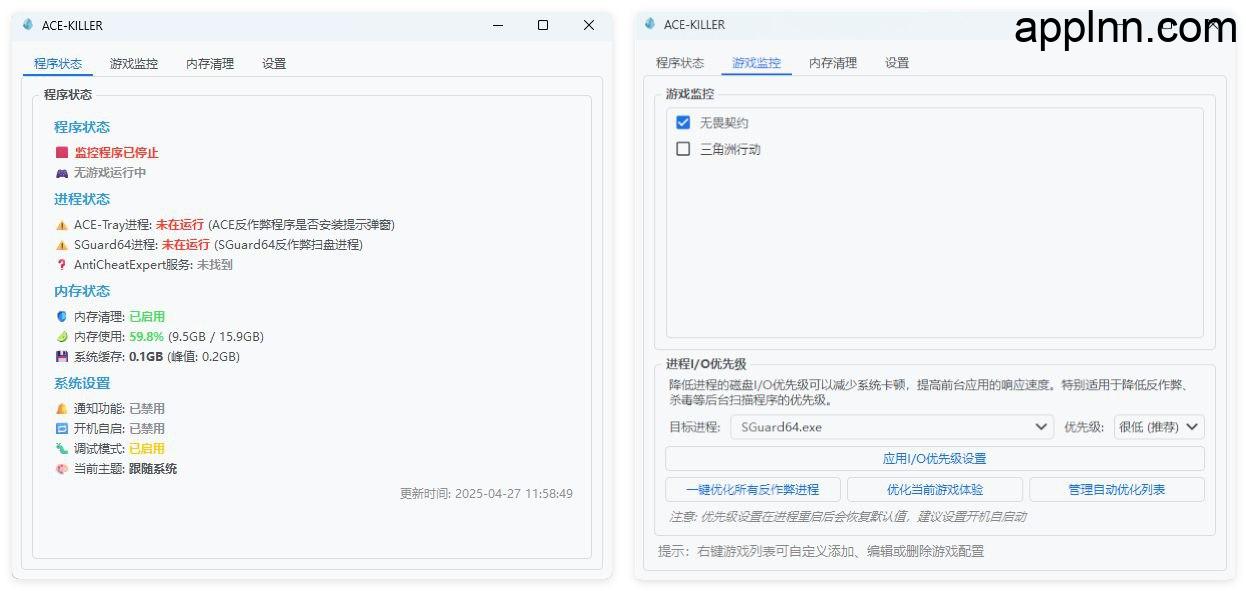Click 内存使用 59.8% value text
Image resolution: width=1246 pixels, height=591 pixels.
(146, 337)
